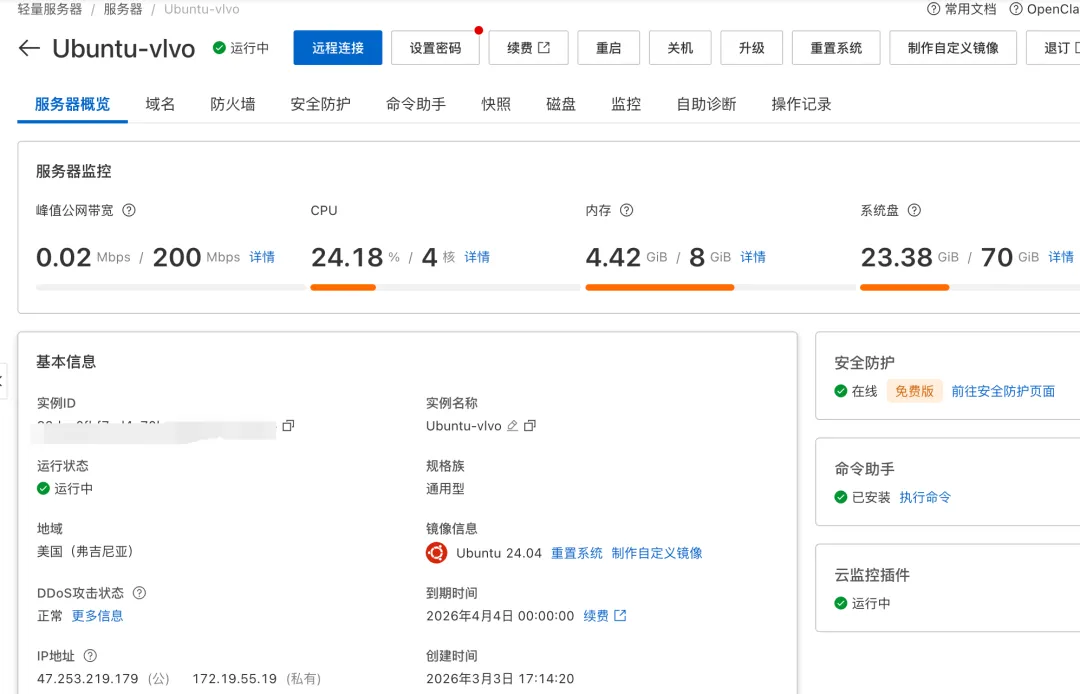Click the 免费版 badge
This screenshot has height=694, width=1080.
click(x=914, y=391)
